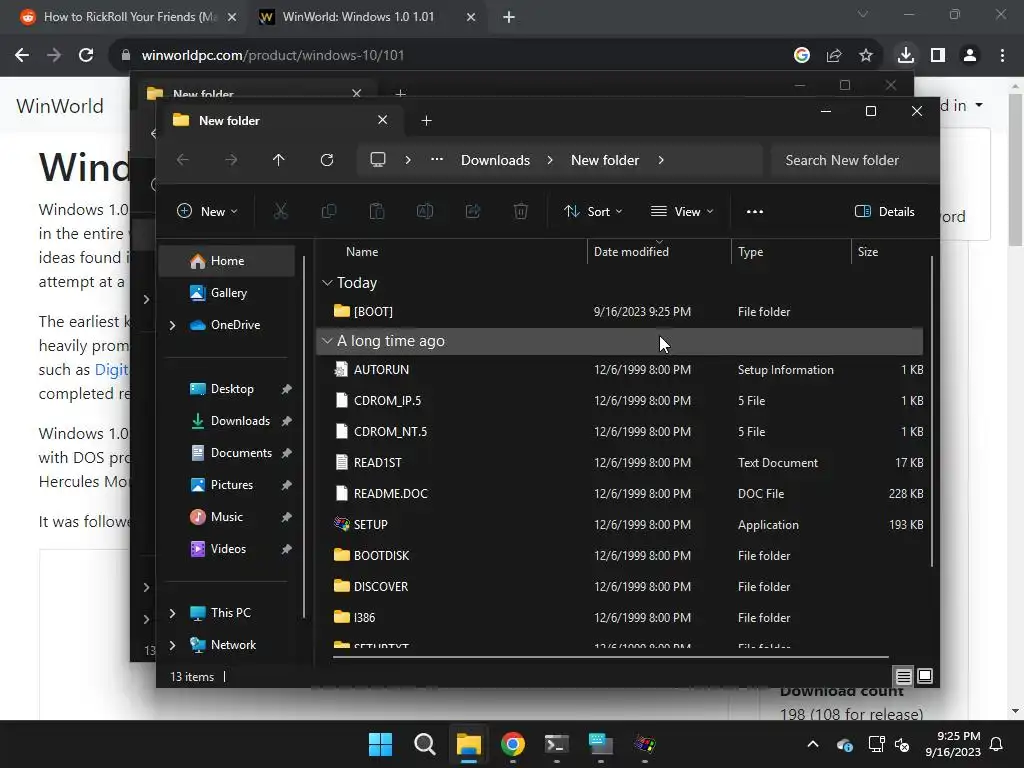The image size is (1024, 768).
Task: Click the Share icon in Explorer toolbar
Action: (473, 211)
